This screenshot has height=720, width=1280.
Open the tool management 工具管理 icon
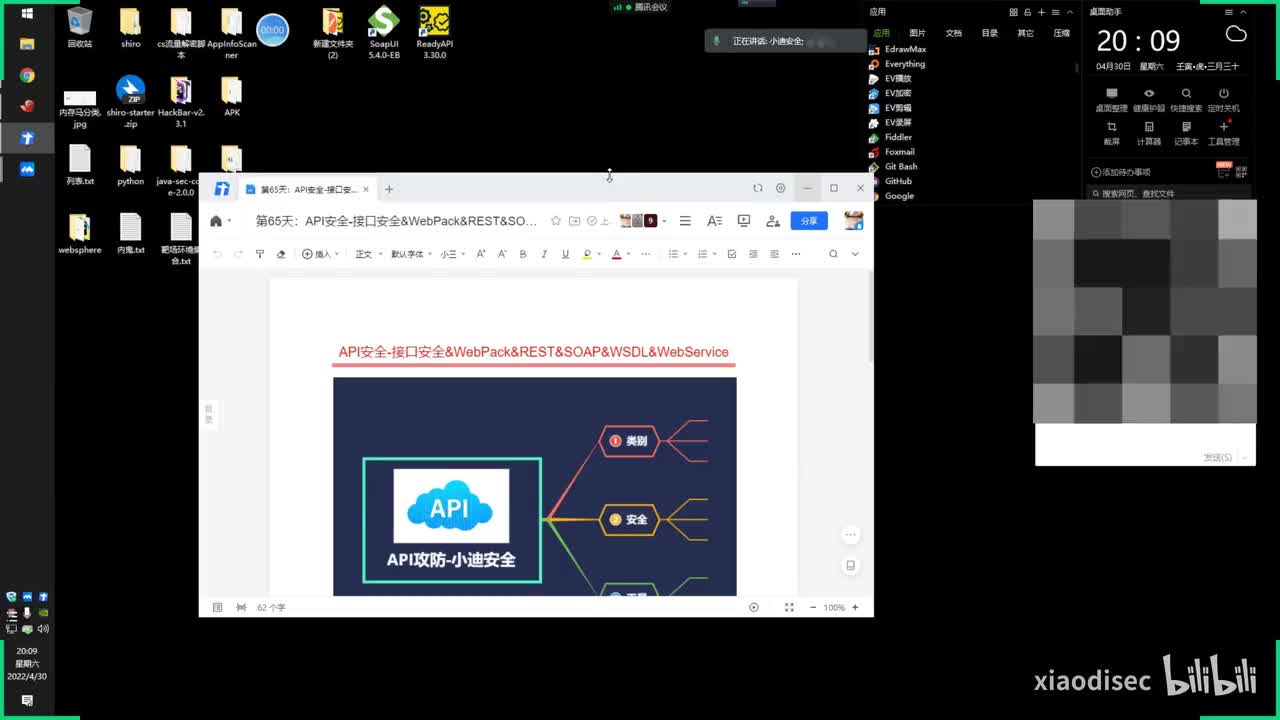[1223, 132]
